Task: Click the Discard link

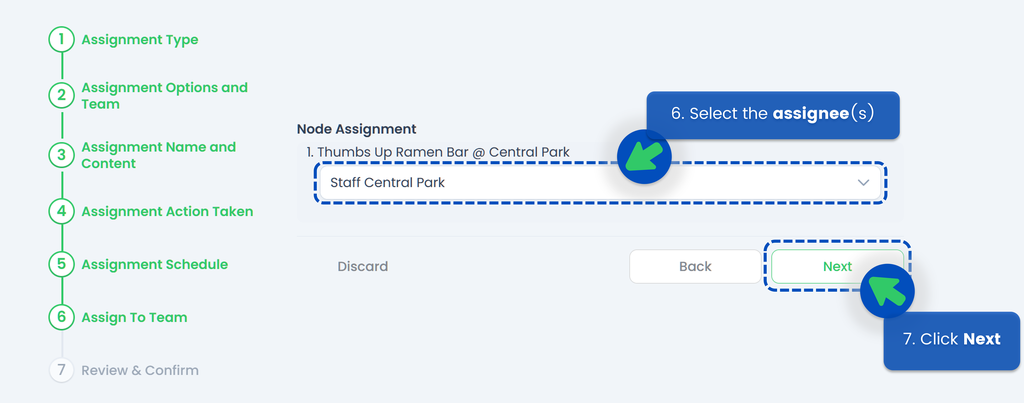Action: pyautogui.click(x=362, y=266)
